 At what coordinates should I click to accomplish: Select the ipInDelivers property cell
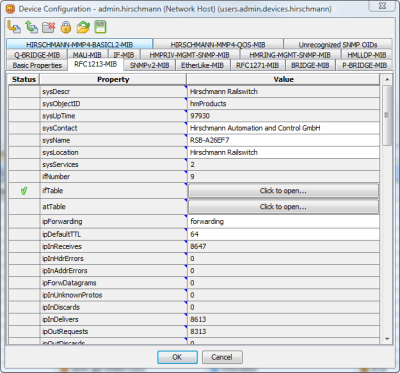[x=113, y=319]
